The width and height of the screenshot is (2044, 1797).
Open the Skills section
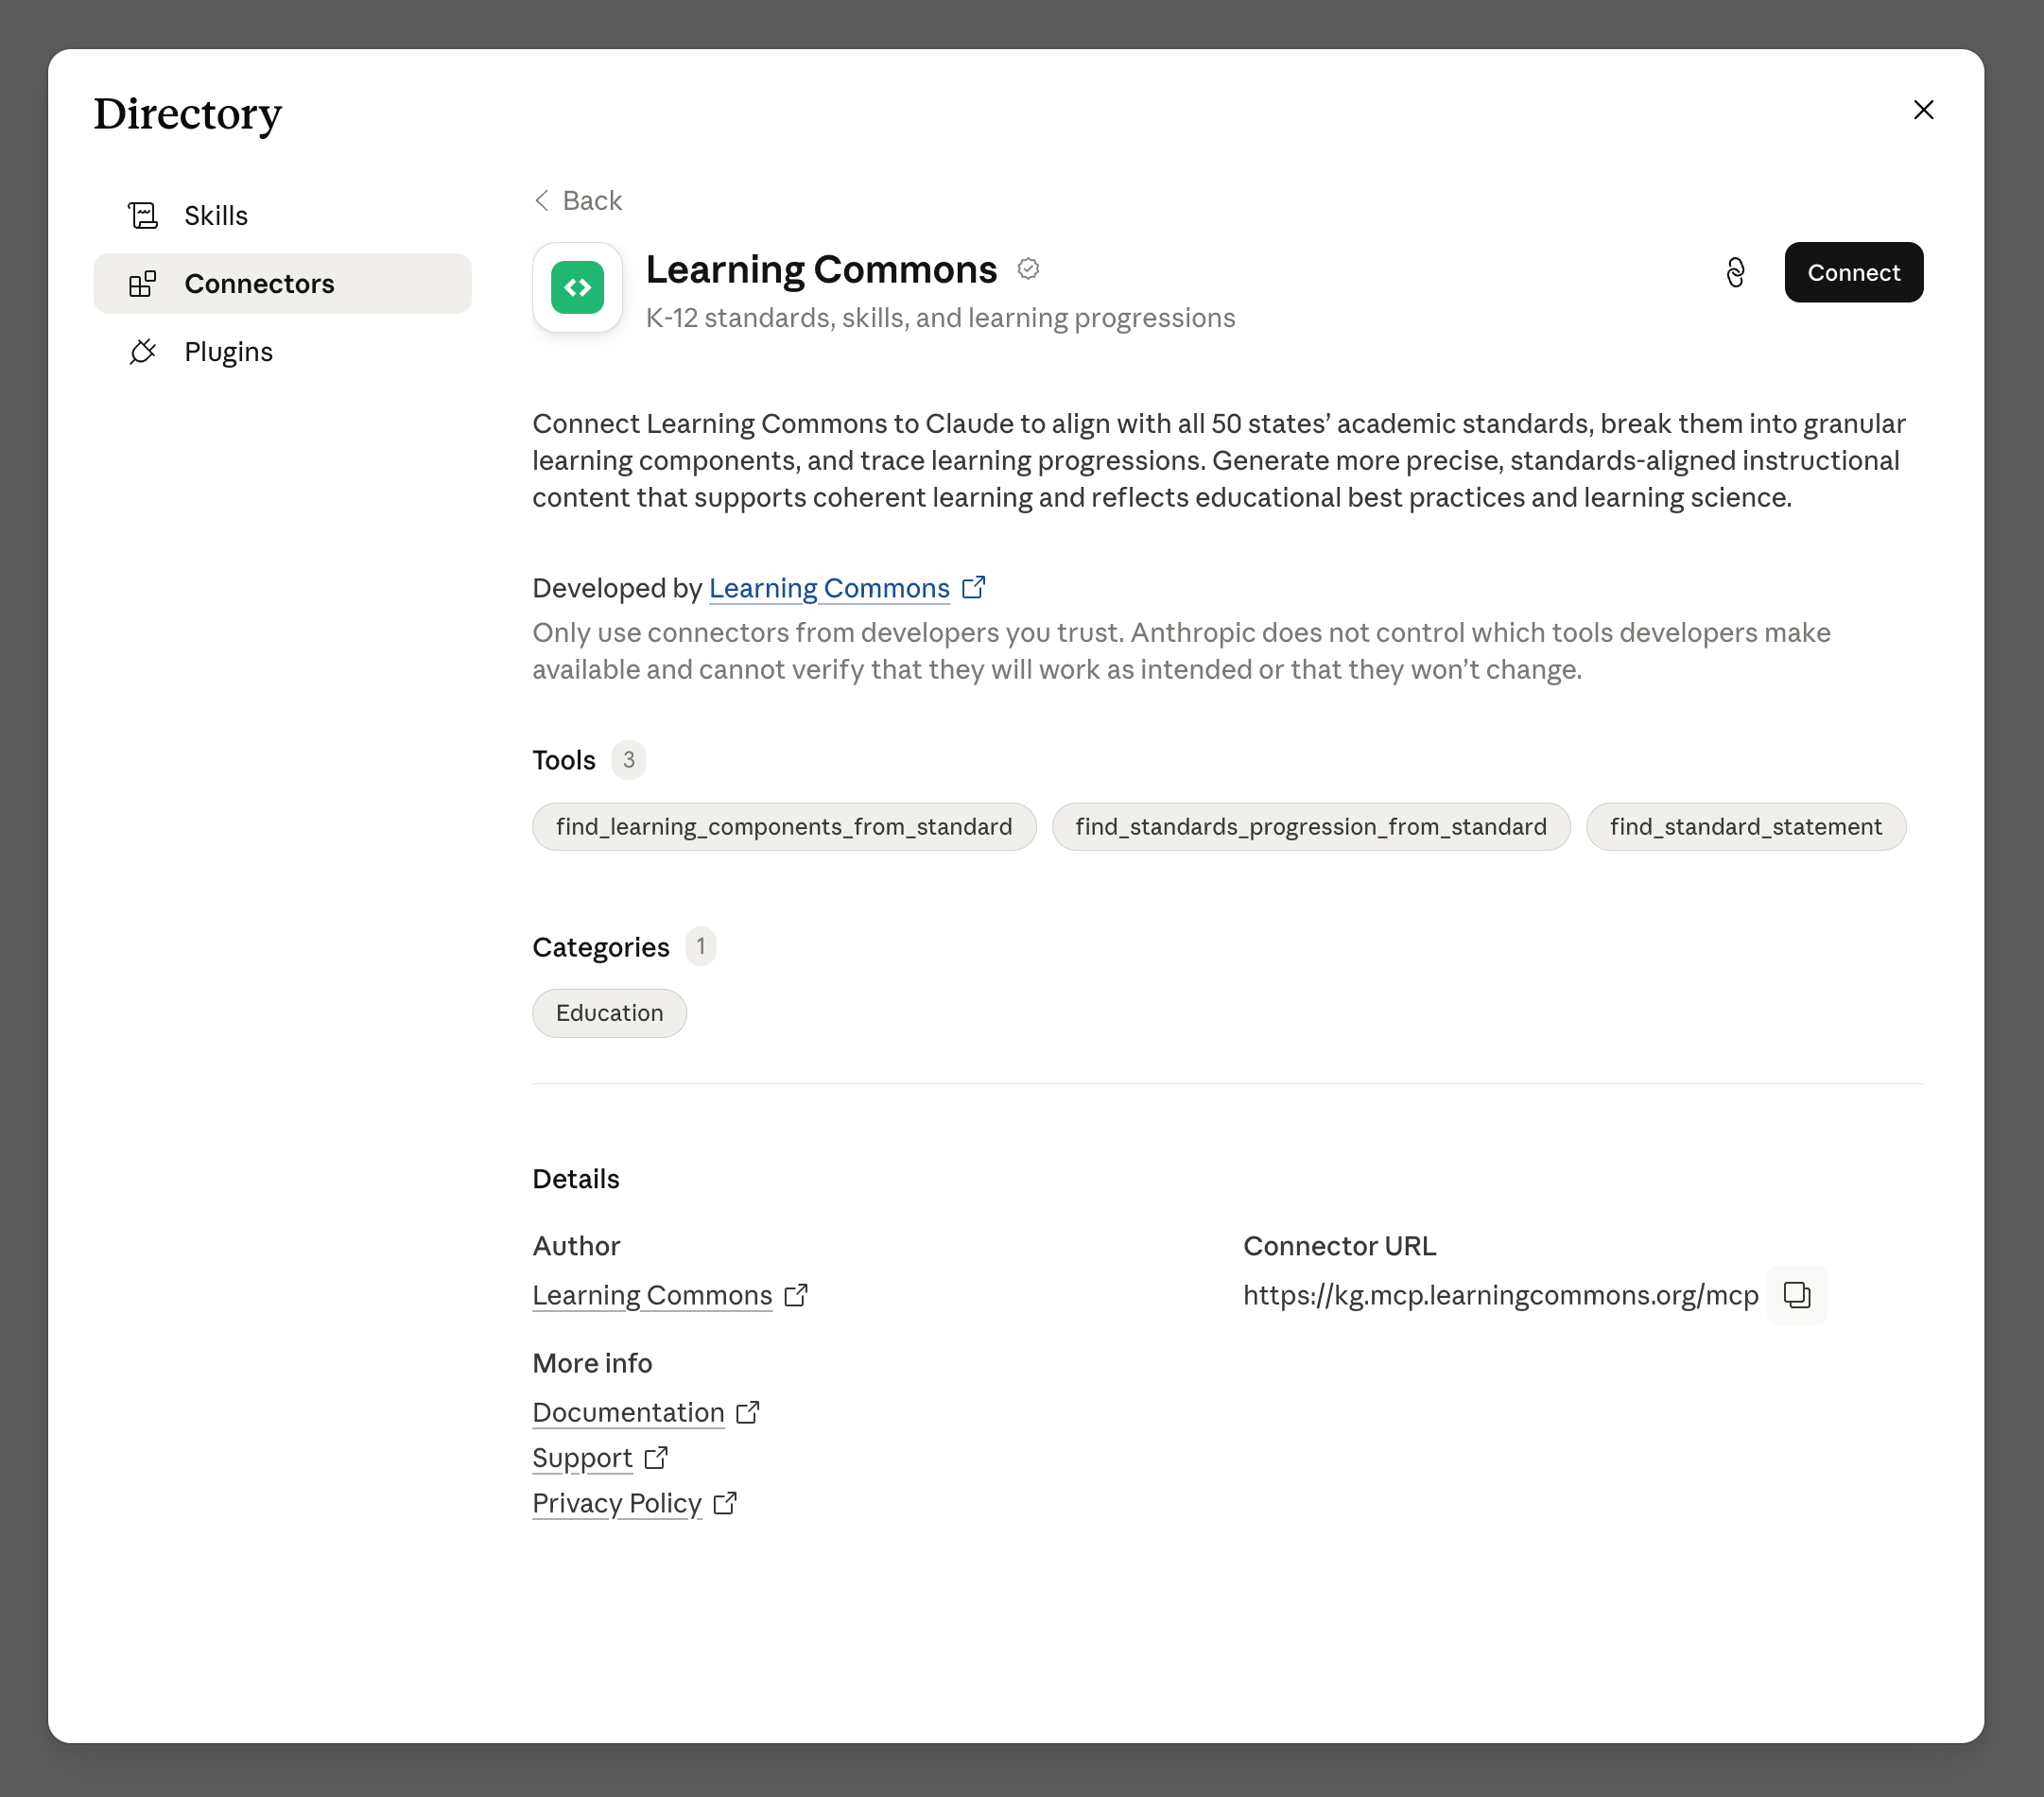[282, 216]
